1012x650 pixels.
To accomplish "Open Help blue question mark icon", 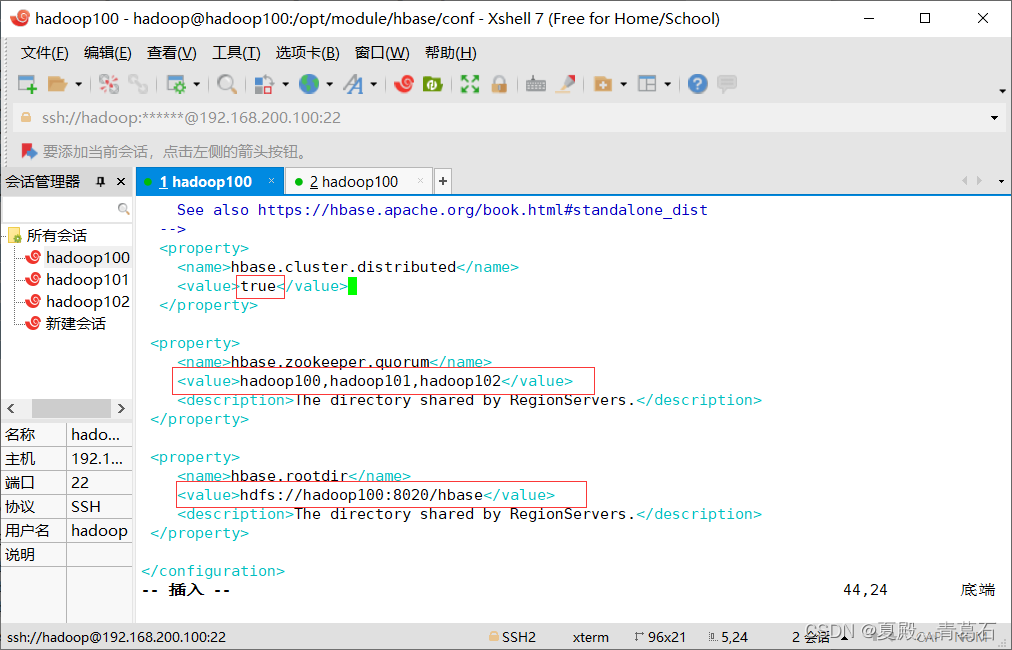I will [x=698, y=84].
